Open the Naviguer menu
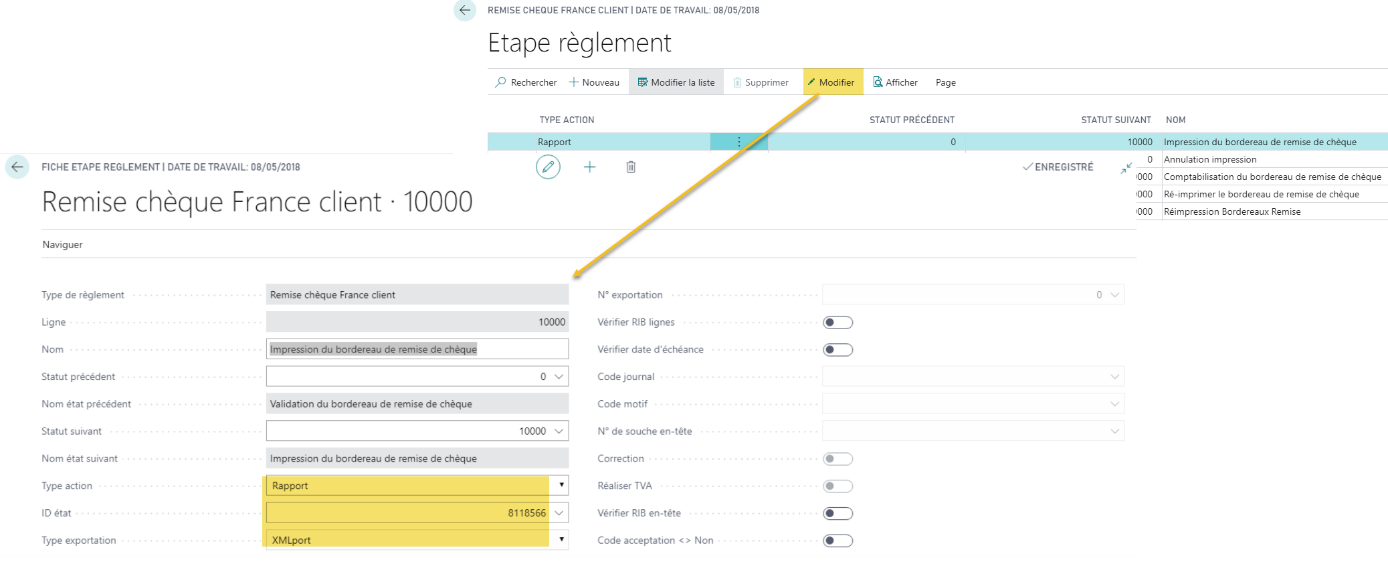 [x=62, y=244]
